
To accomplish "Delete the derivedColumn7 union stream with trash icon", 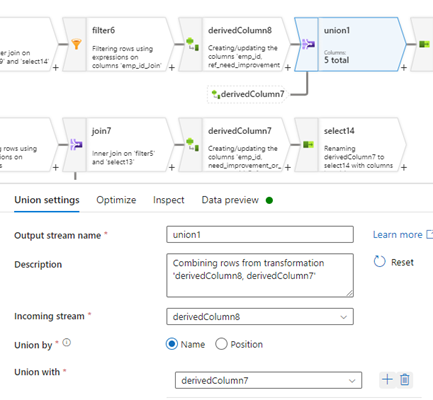I will point(405,379).
